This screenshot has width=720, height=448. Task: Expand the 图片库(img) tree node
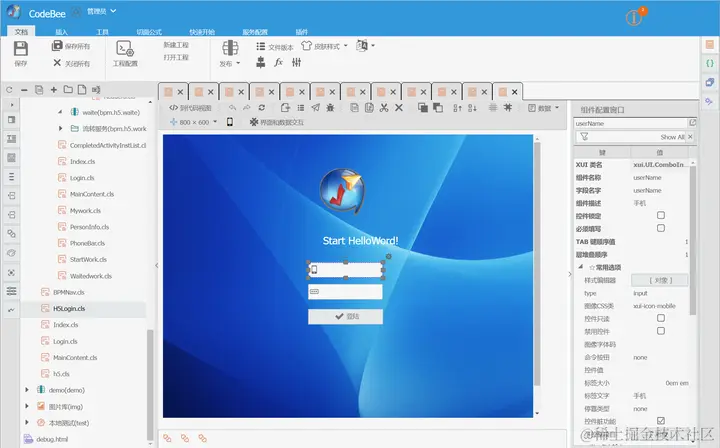(x=27, y=406)
